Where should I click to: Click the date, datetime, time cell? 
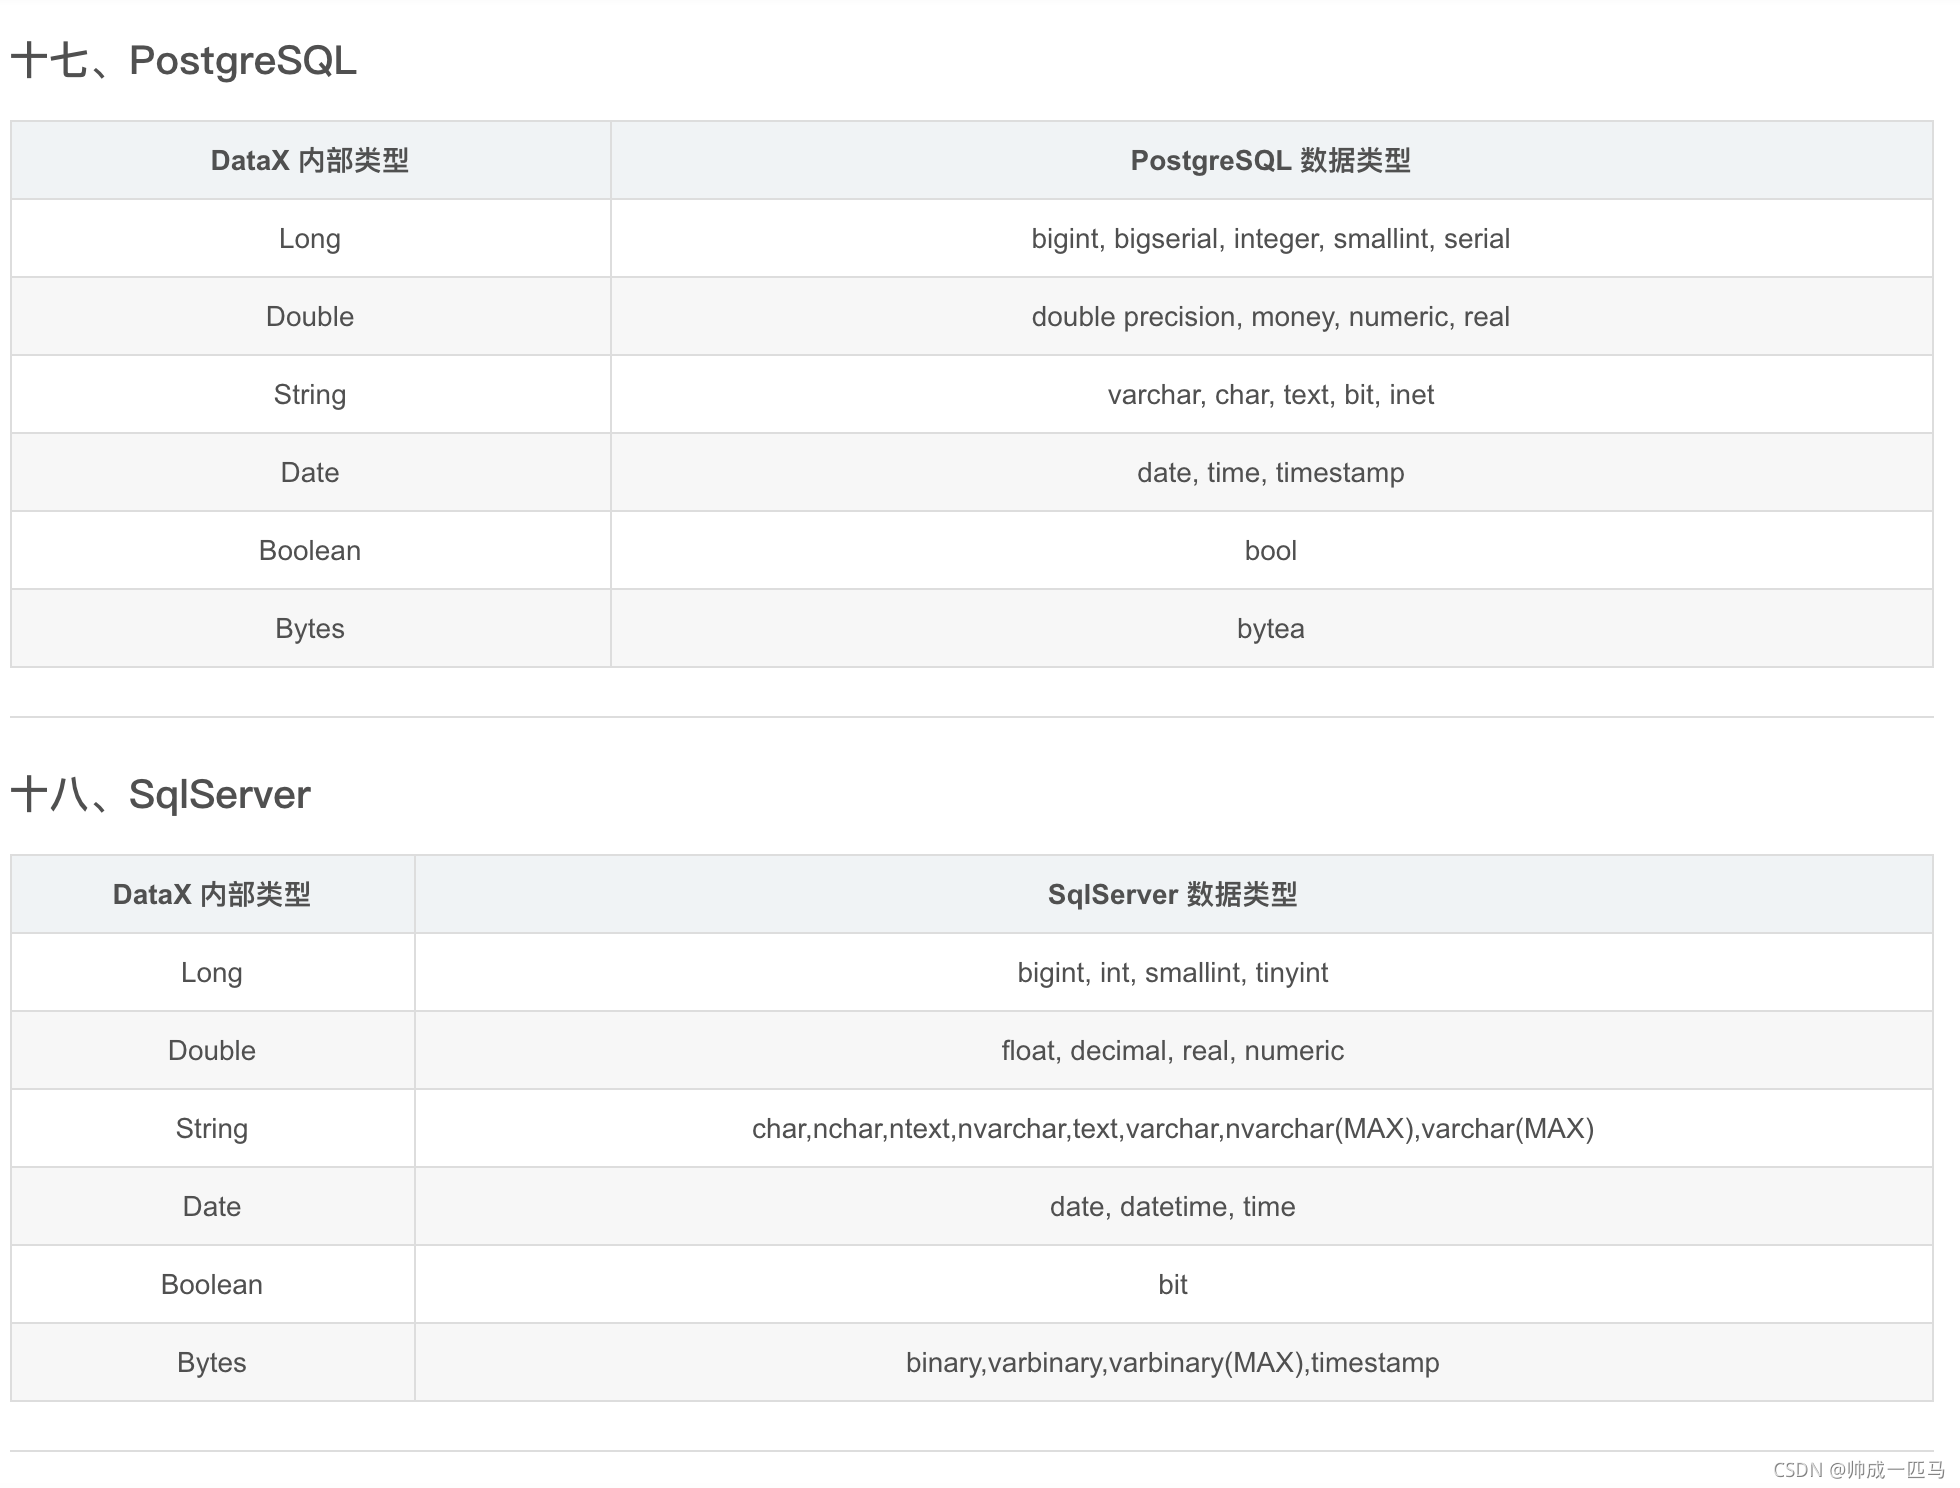[1172, 1207]
